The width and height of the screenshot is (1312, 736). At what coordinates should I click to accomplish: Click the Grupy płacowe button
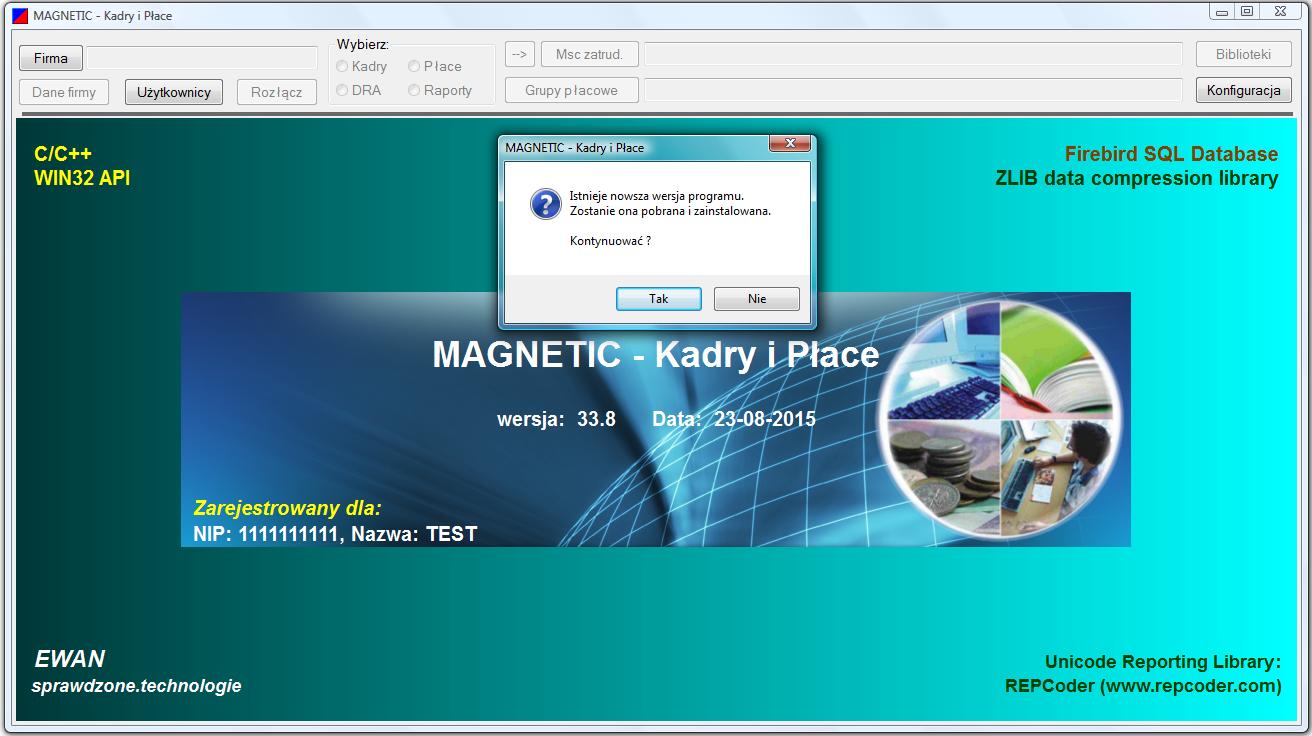tap(571, 90)
